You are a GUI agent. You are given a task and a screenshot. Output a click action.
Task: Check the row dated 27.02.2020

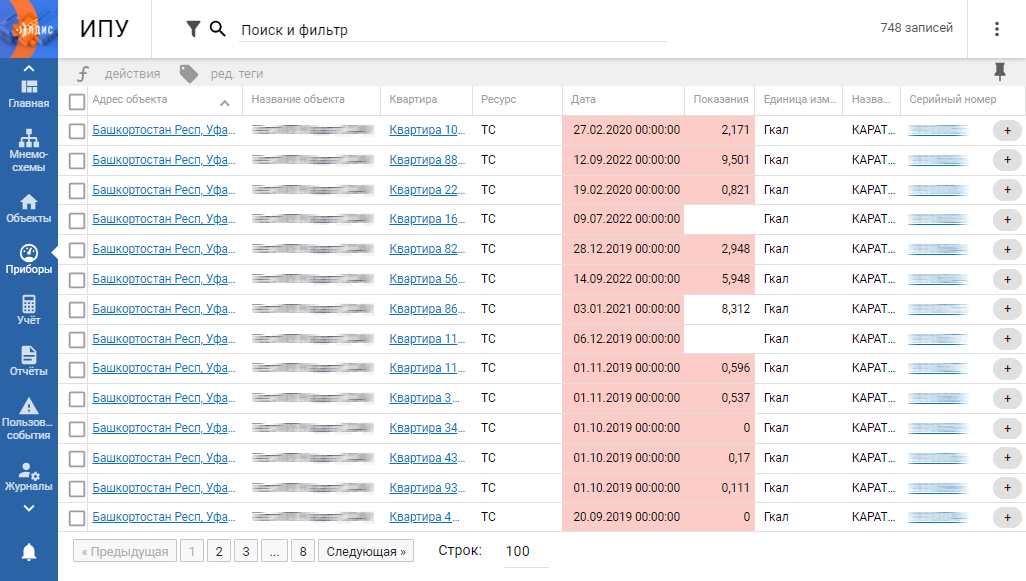77,131
